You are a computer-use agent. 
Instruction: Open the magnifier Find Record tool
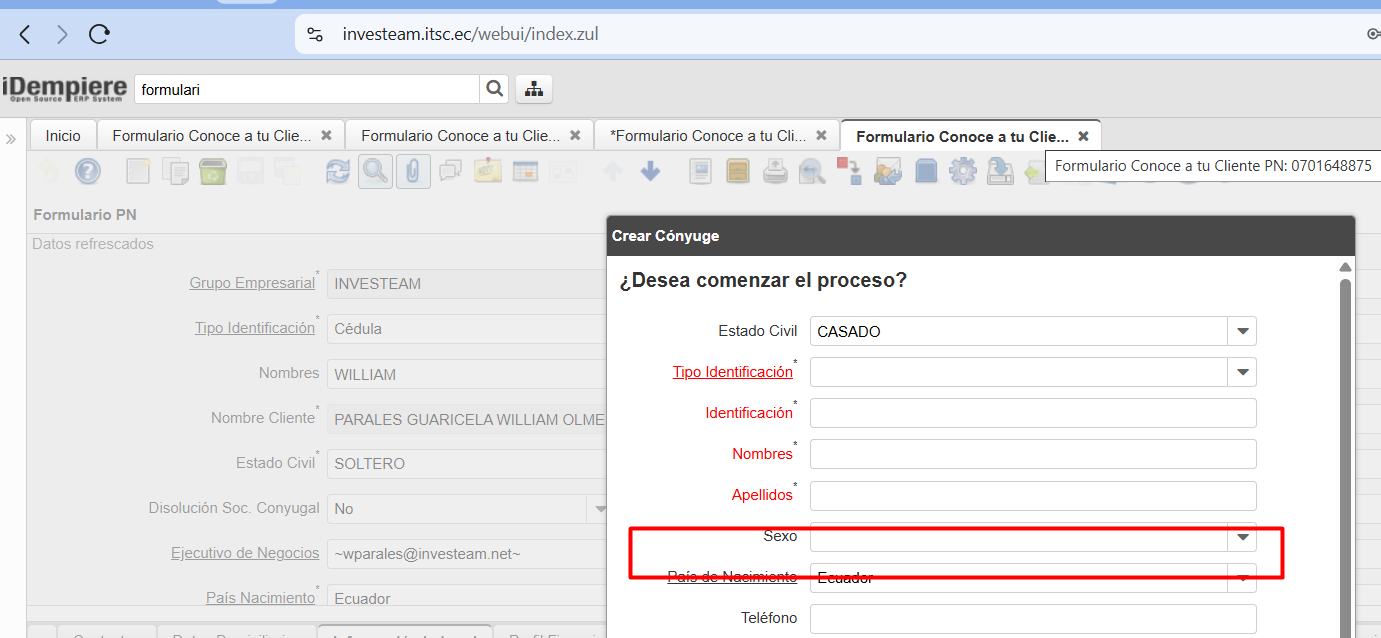tap(375, 172)
